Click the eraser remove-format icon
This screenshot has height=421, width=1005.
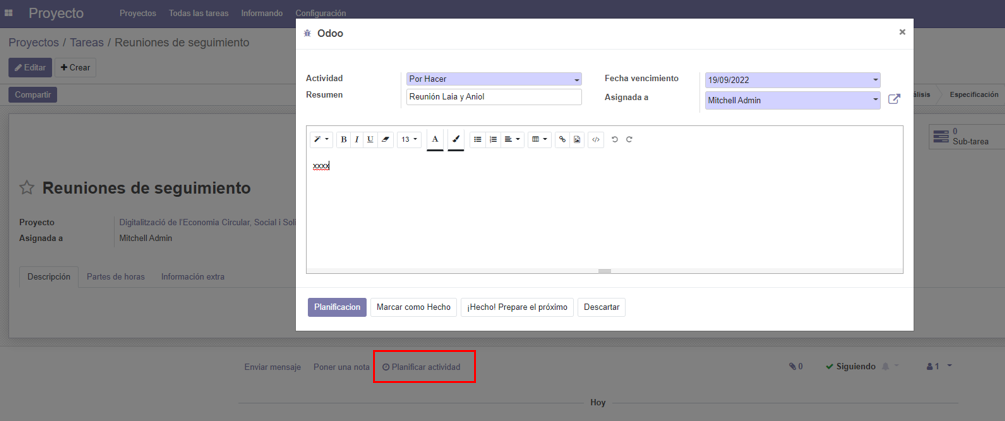click(x=385, y=139)
